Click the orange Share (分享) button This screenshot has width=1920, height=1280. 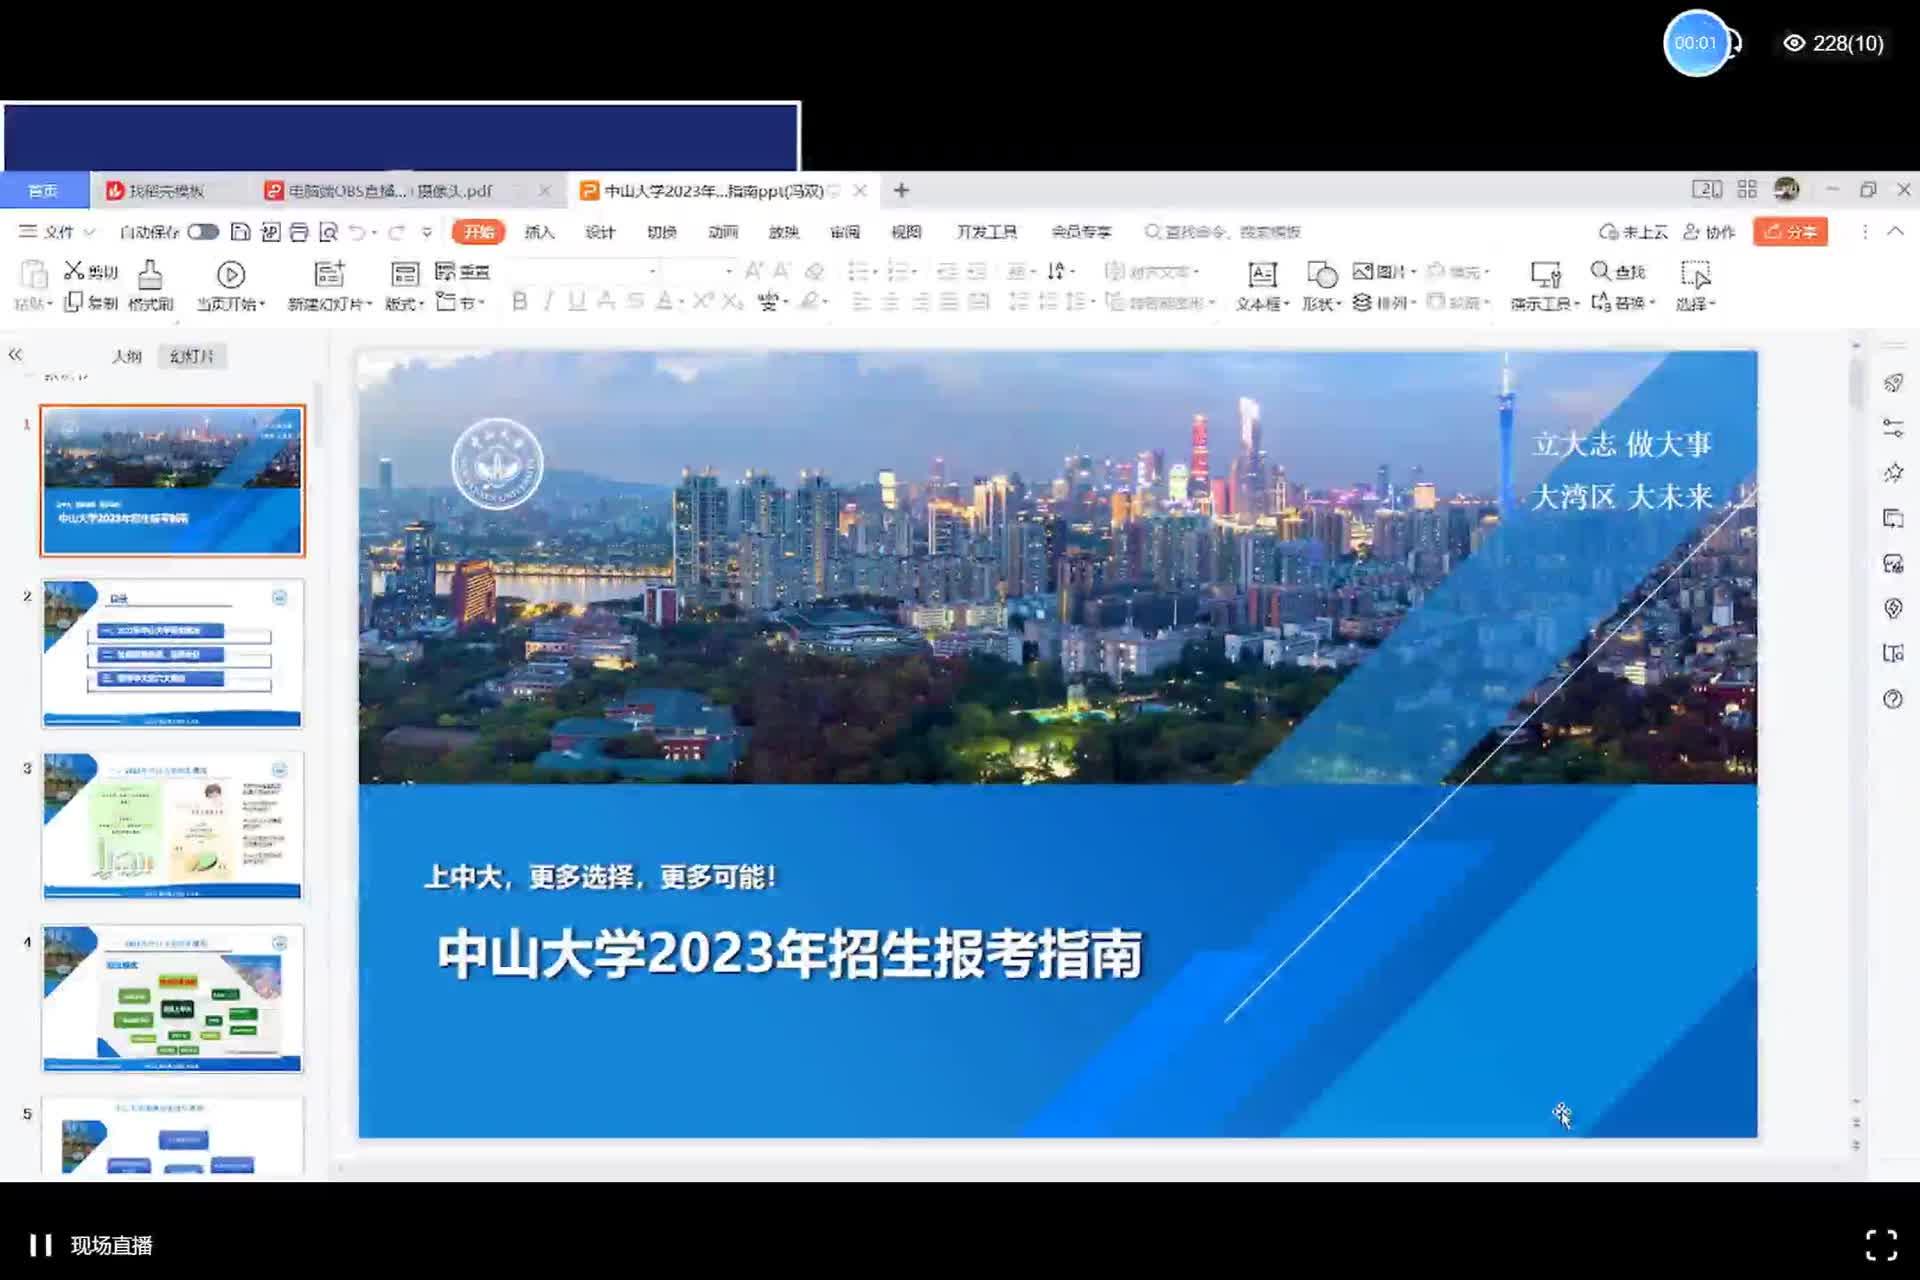(x=1790, y=231)
